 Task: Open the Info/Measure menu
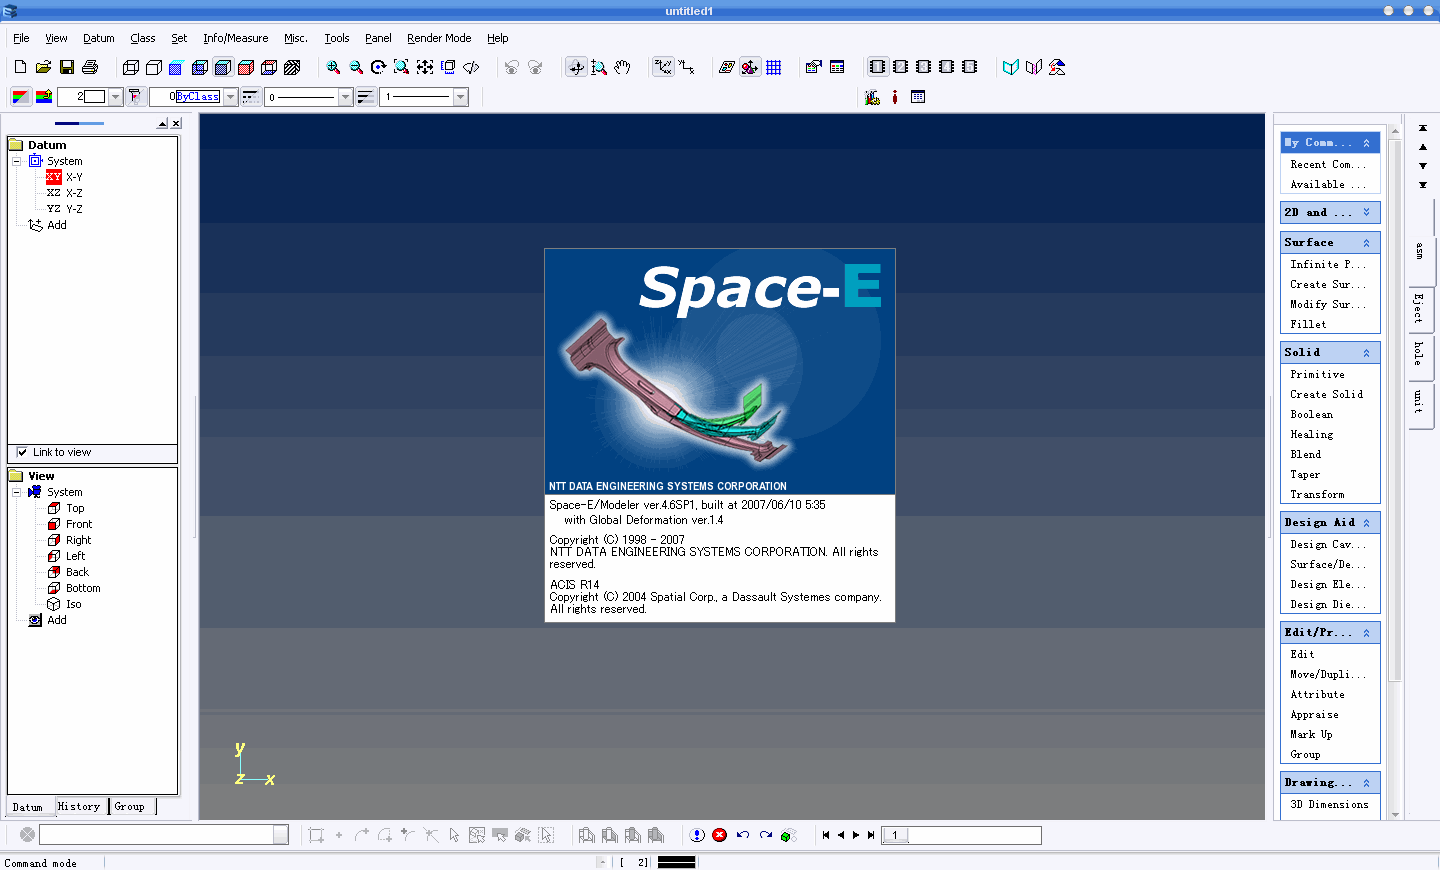pyautogui.click(x=235, y=38)
